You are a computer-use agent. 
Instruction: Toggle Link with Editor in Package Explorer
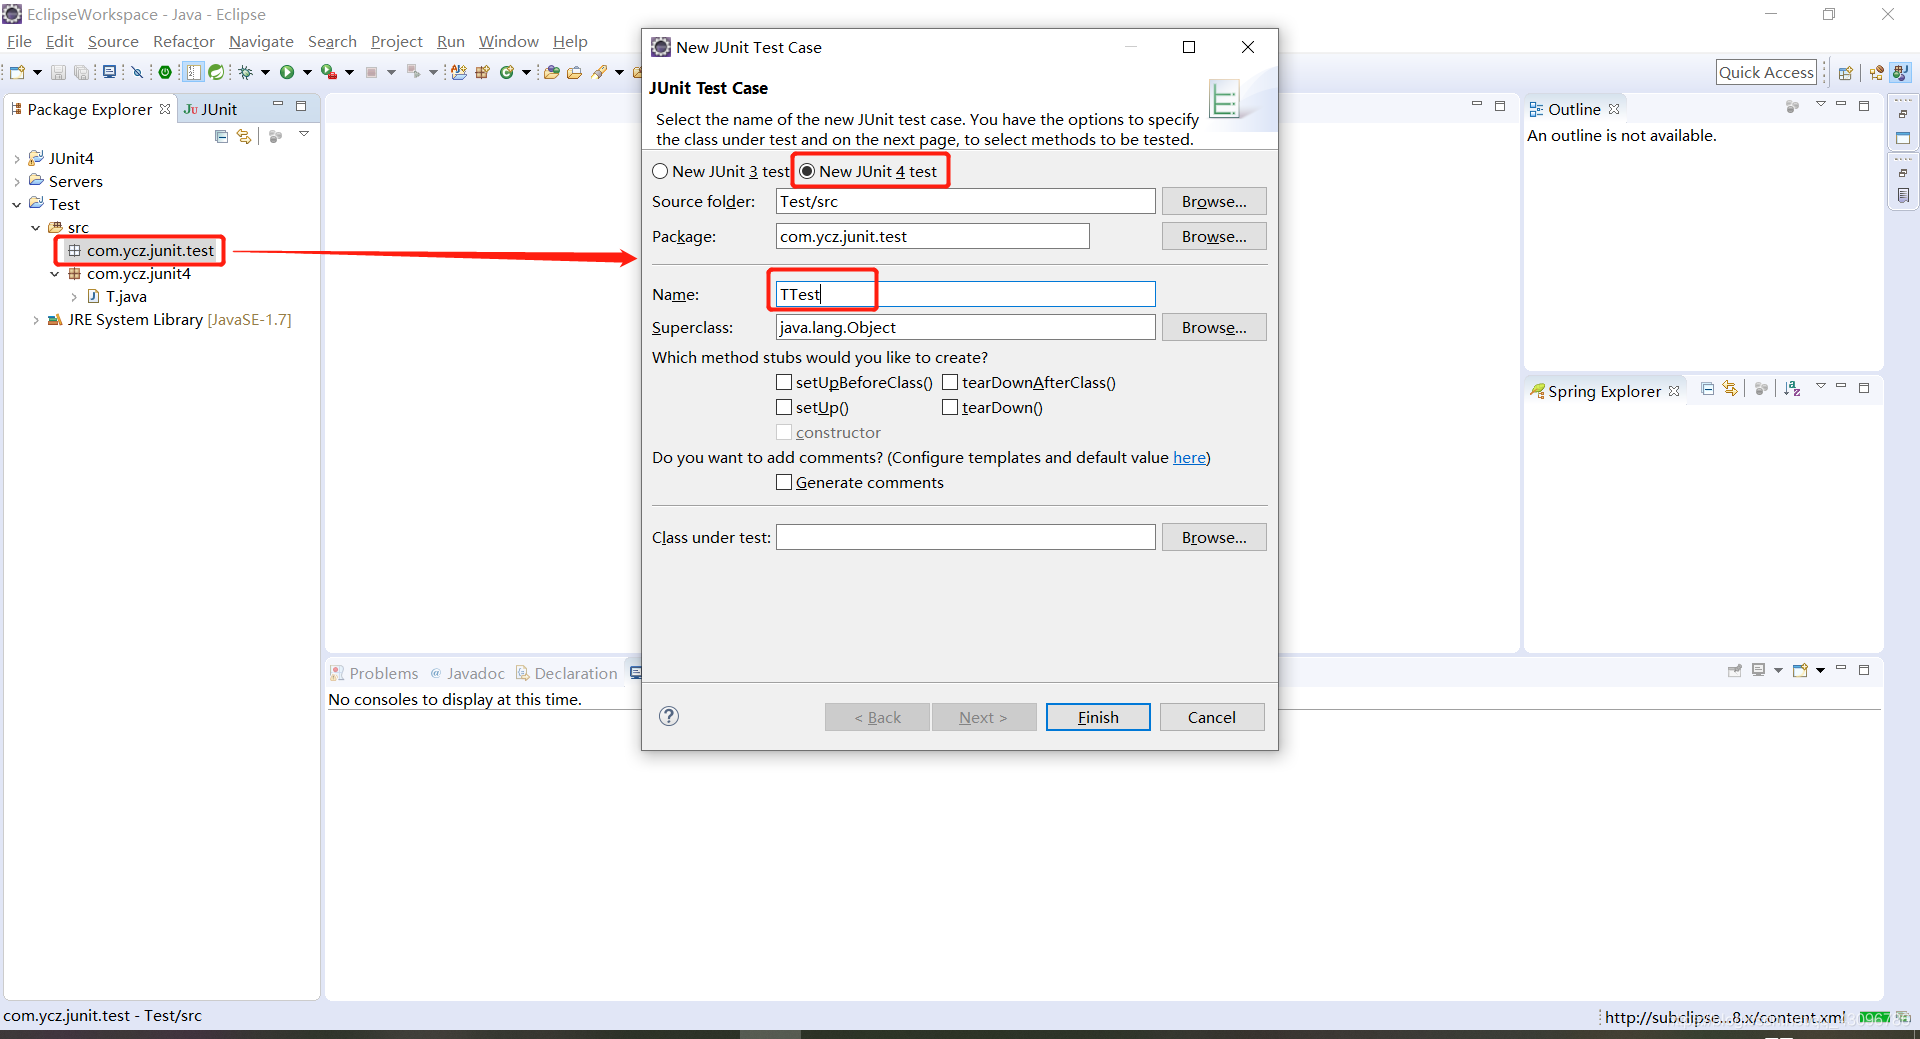pyautogui.click(x=244, y=136)
